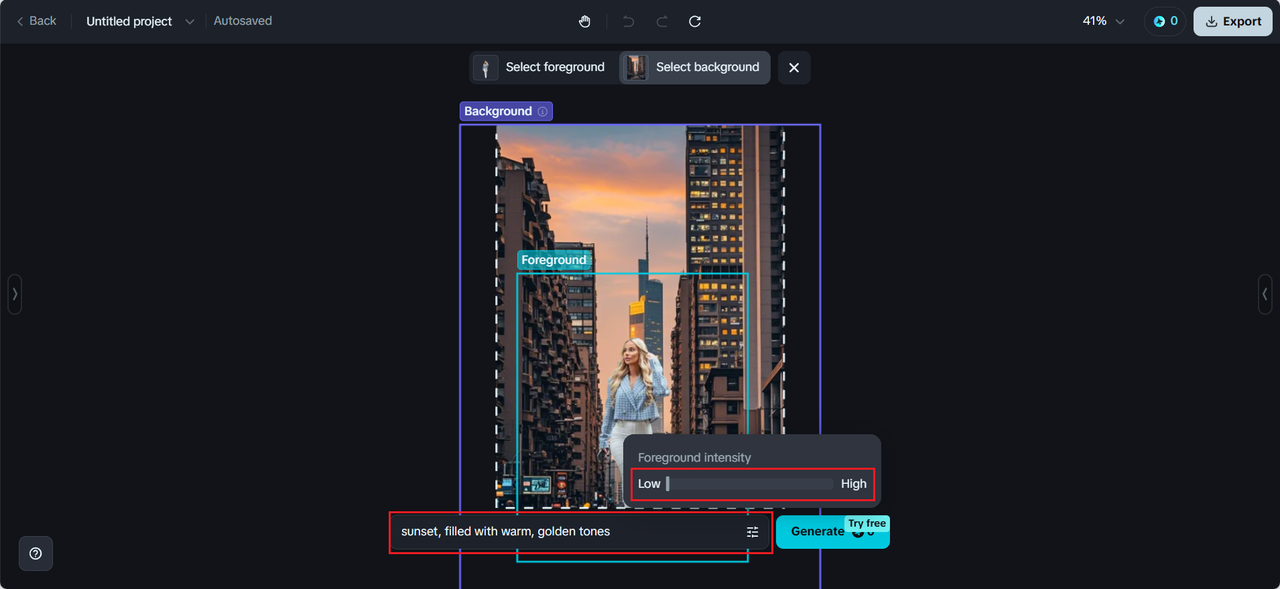Undo the last action
The width and height of the screenshot is (1280, 589).
coord(628,21)
